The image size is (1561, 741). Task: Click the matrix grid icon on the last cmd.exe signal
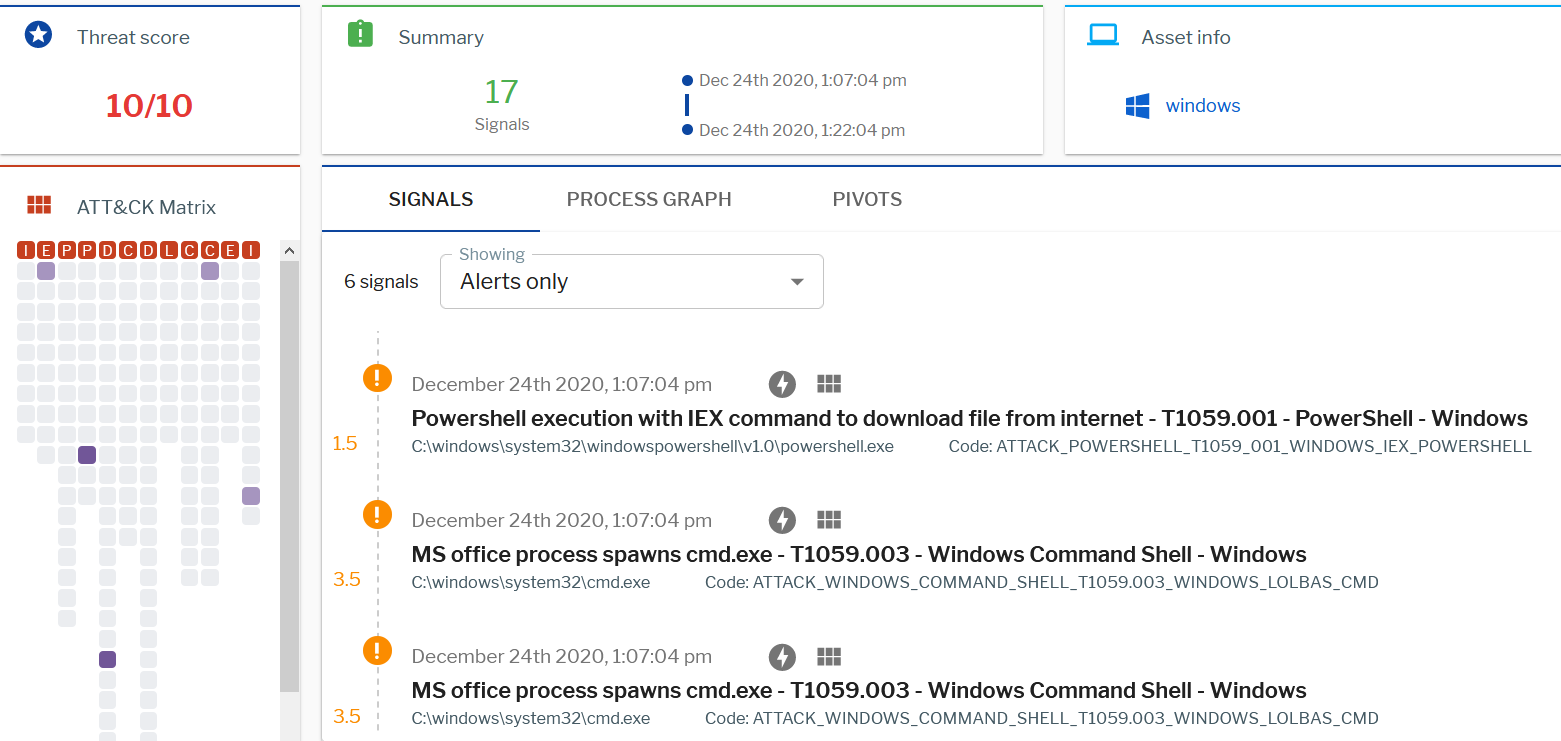(829, 657)
